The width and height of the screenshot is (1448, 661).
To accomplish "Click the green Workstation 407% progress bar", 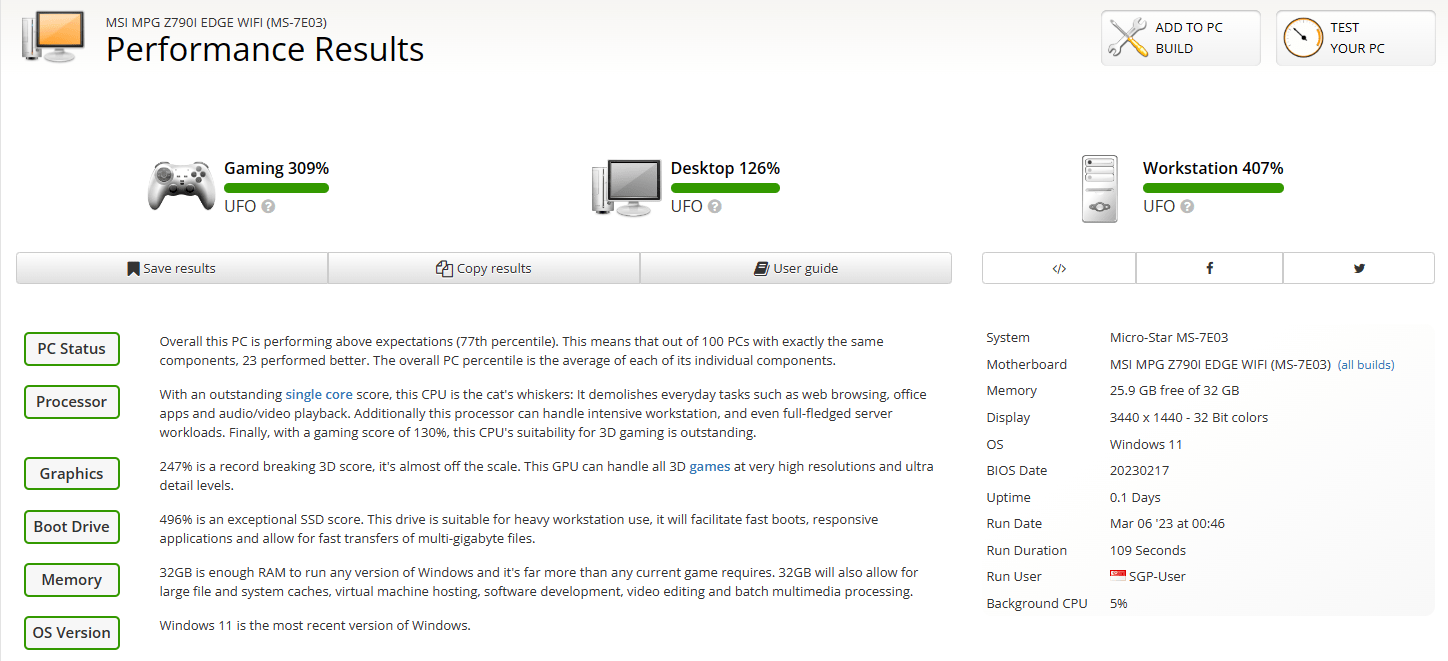I will (1213, 188).
